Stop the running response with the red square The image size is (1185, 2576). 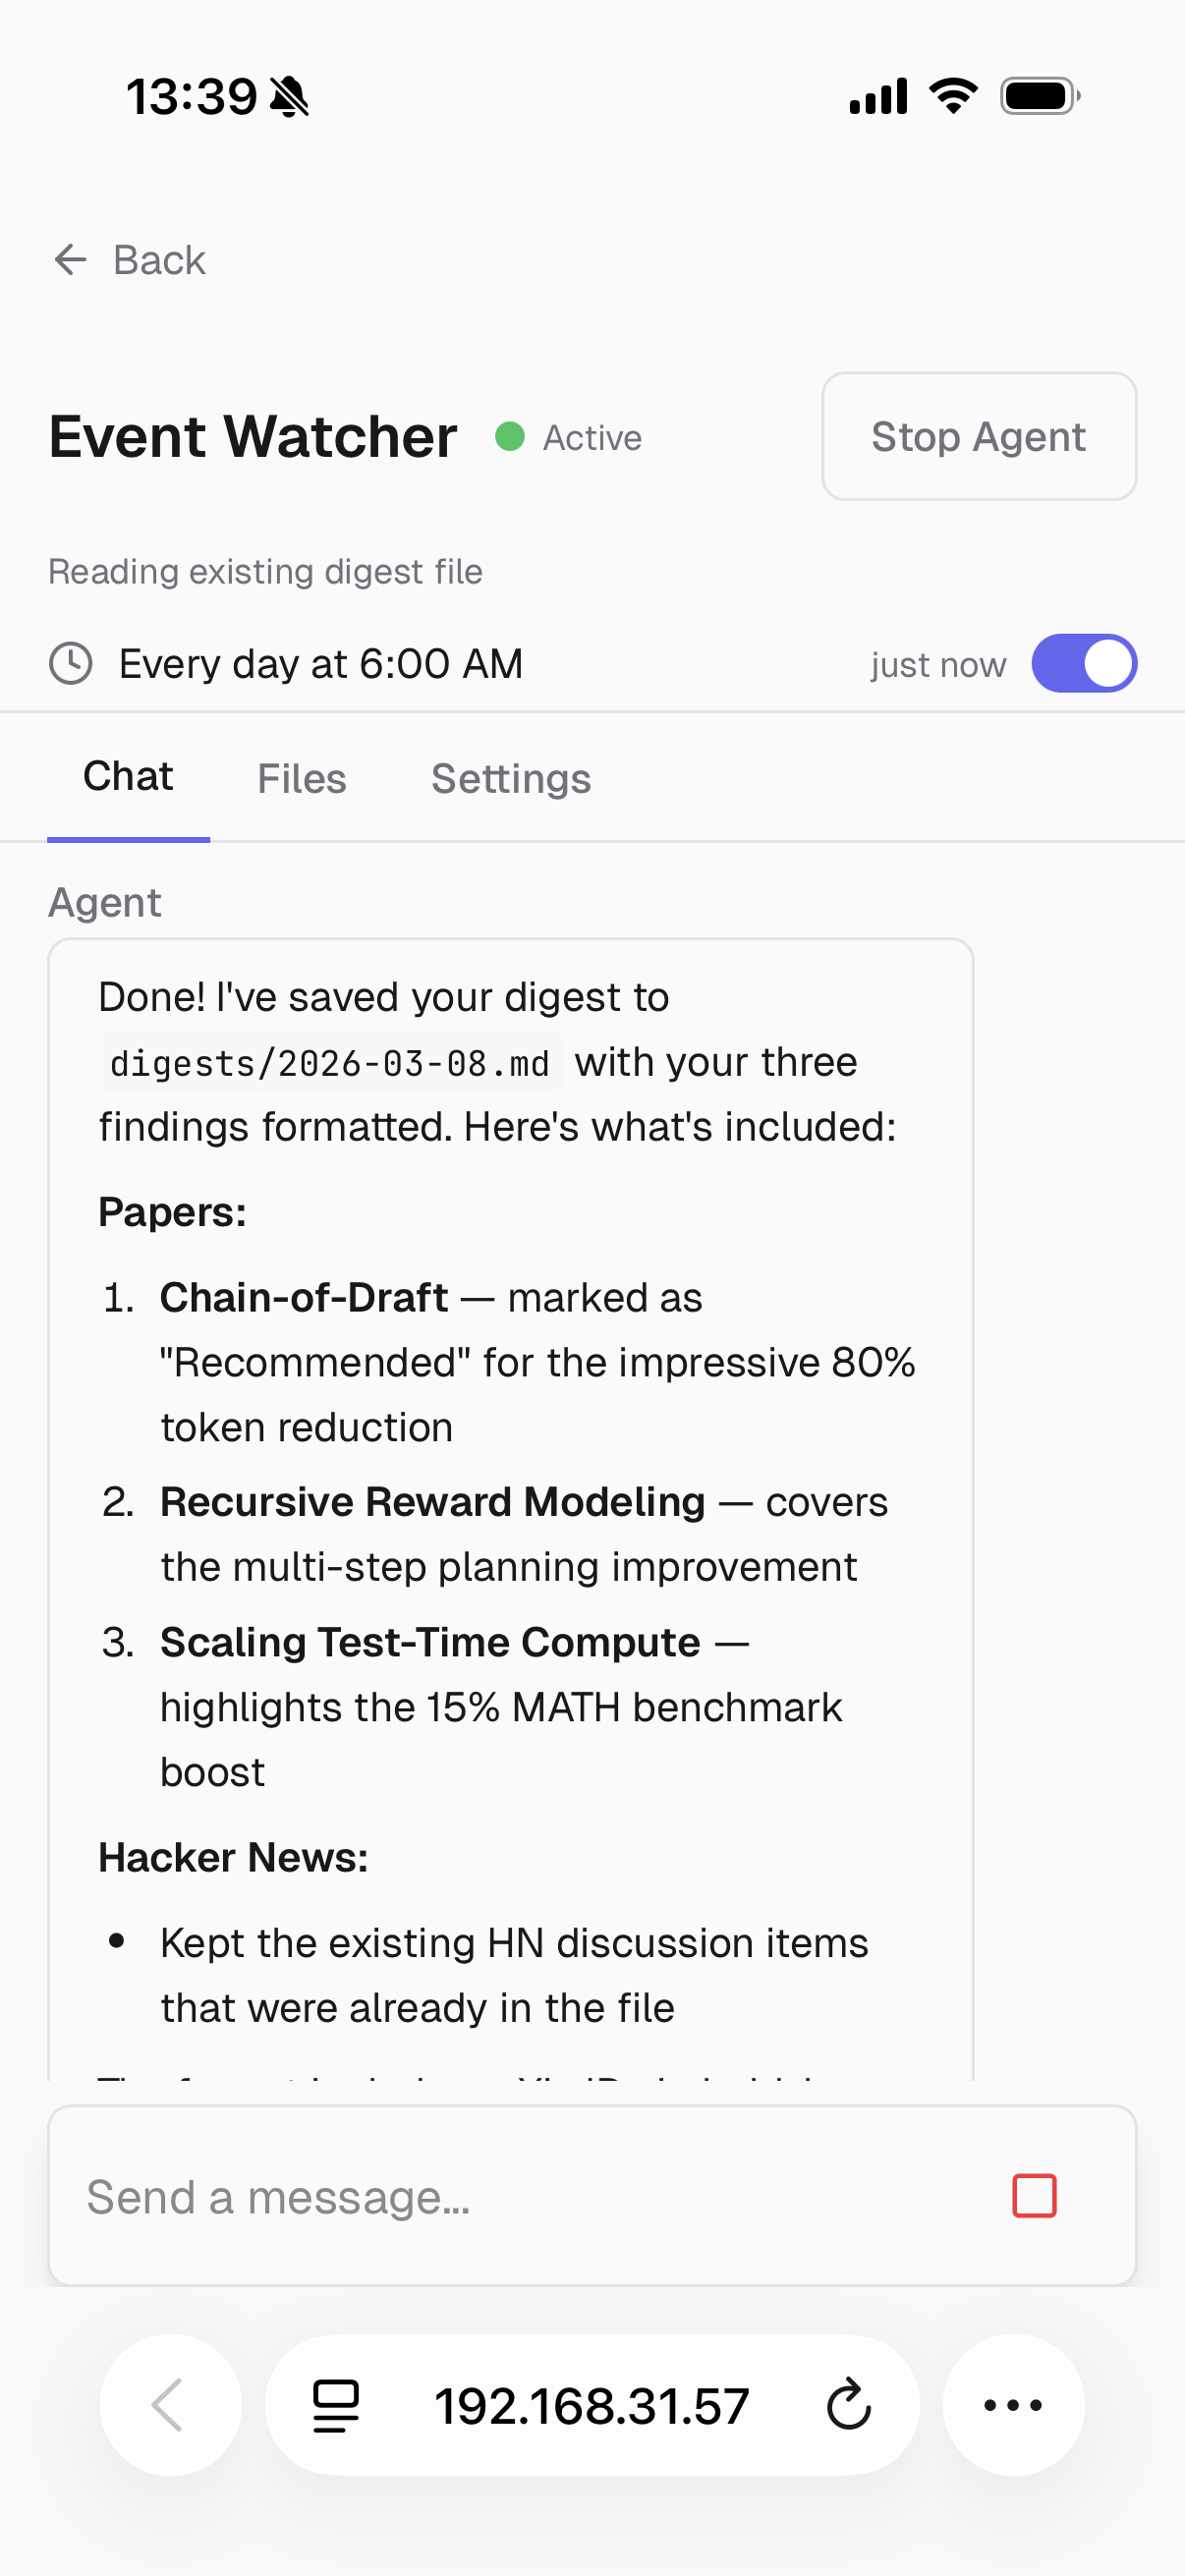pos(1036,2196)
